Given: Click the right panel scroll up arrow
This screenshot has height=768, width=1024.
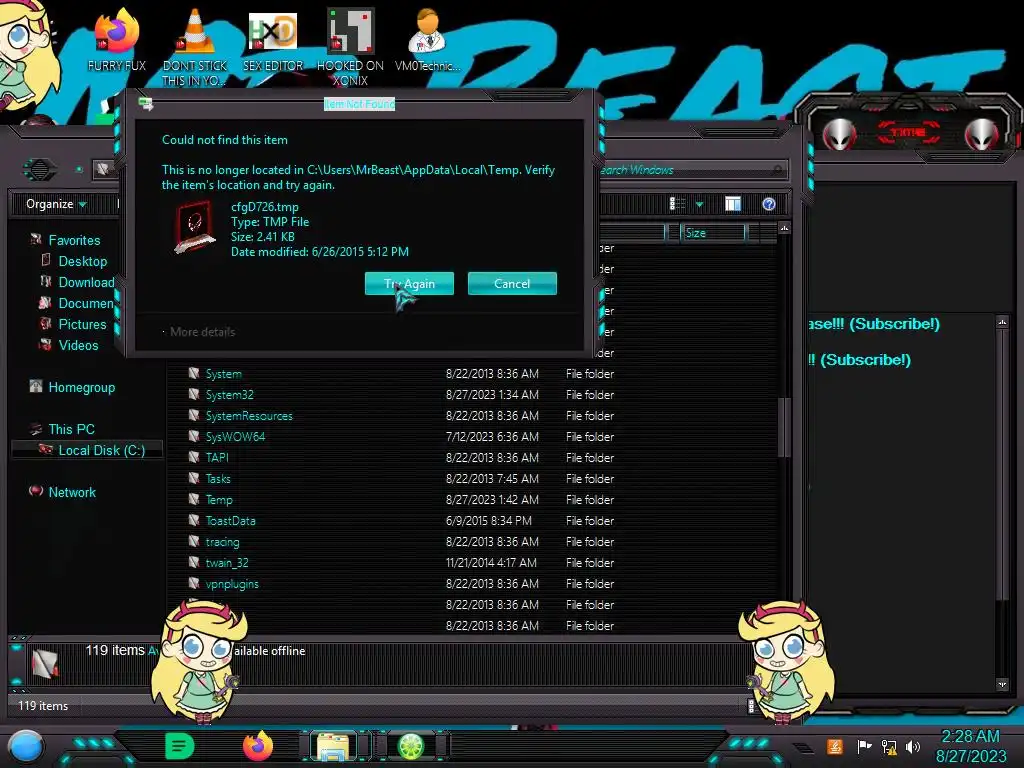Looking at the screenshot, I should (1002, 322).
